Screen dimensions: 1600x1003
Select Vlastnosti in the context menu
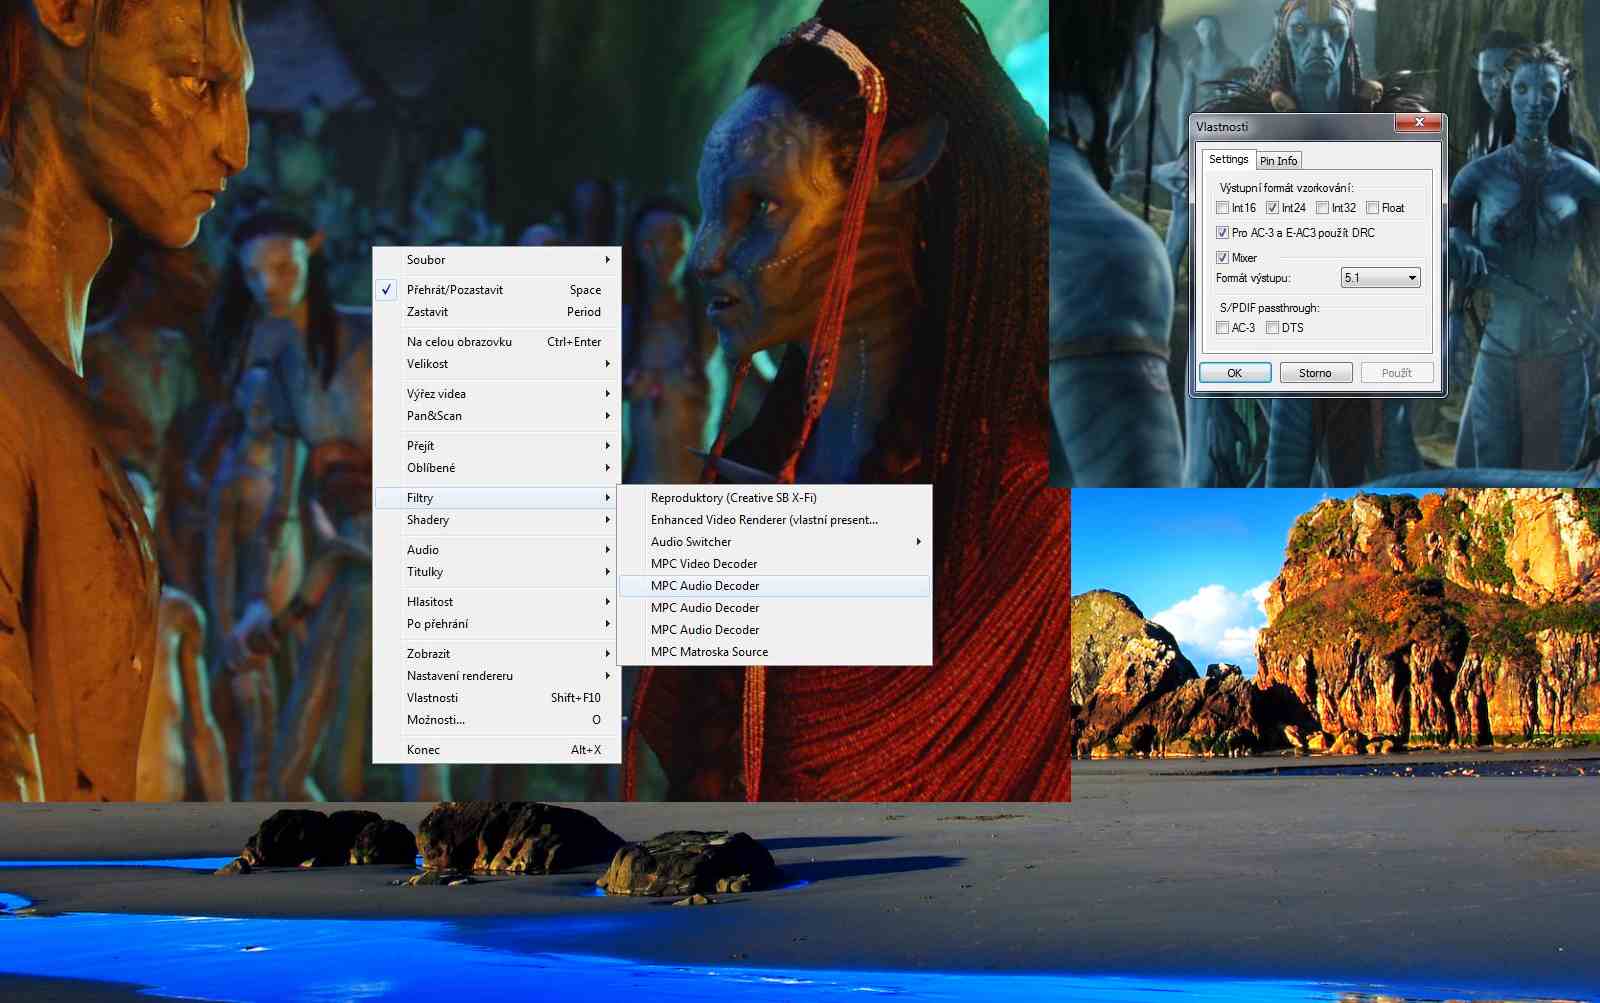(497, 698)
